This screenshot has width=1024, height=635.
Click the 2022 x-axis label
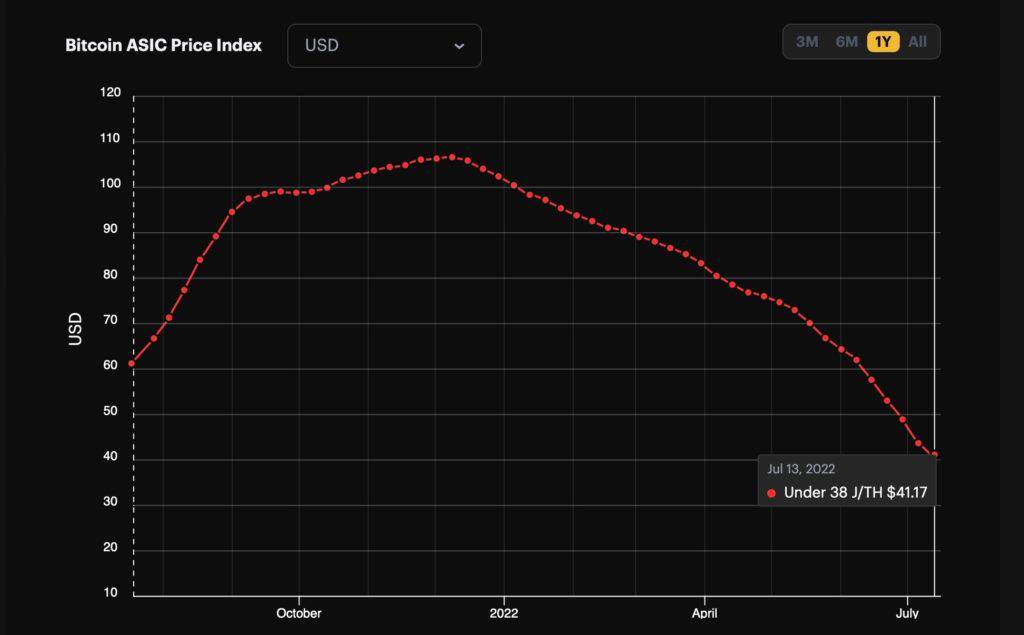(504, 613)
